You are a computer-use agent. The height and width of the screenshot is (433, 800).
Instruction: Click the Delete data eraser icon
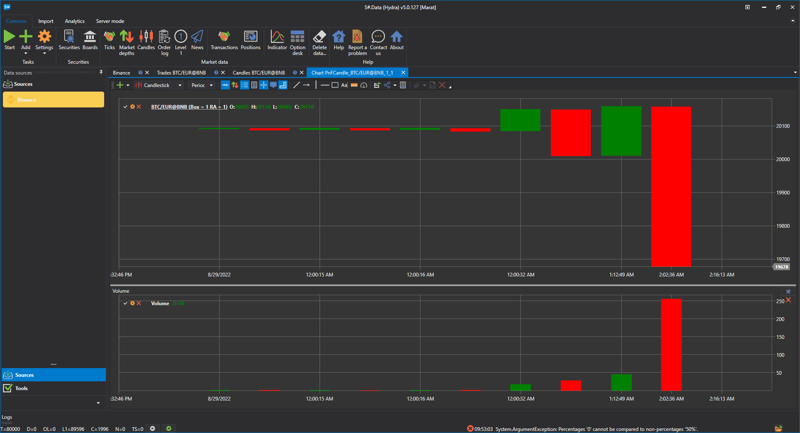point(319,37)
